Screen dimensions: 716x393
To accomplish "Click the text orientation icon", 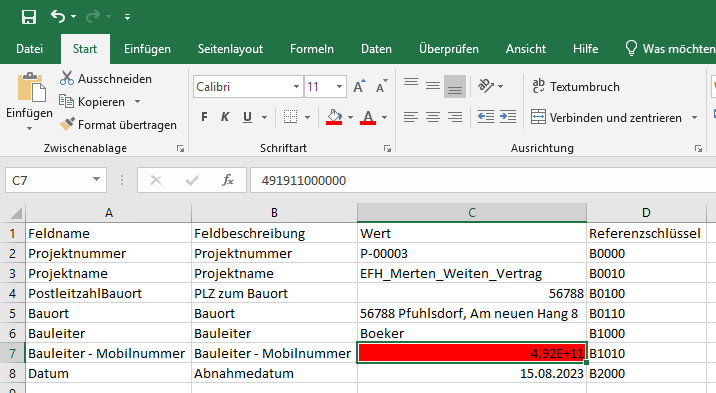I will (x=486, y=86).
